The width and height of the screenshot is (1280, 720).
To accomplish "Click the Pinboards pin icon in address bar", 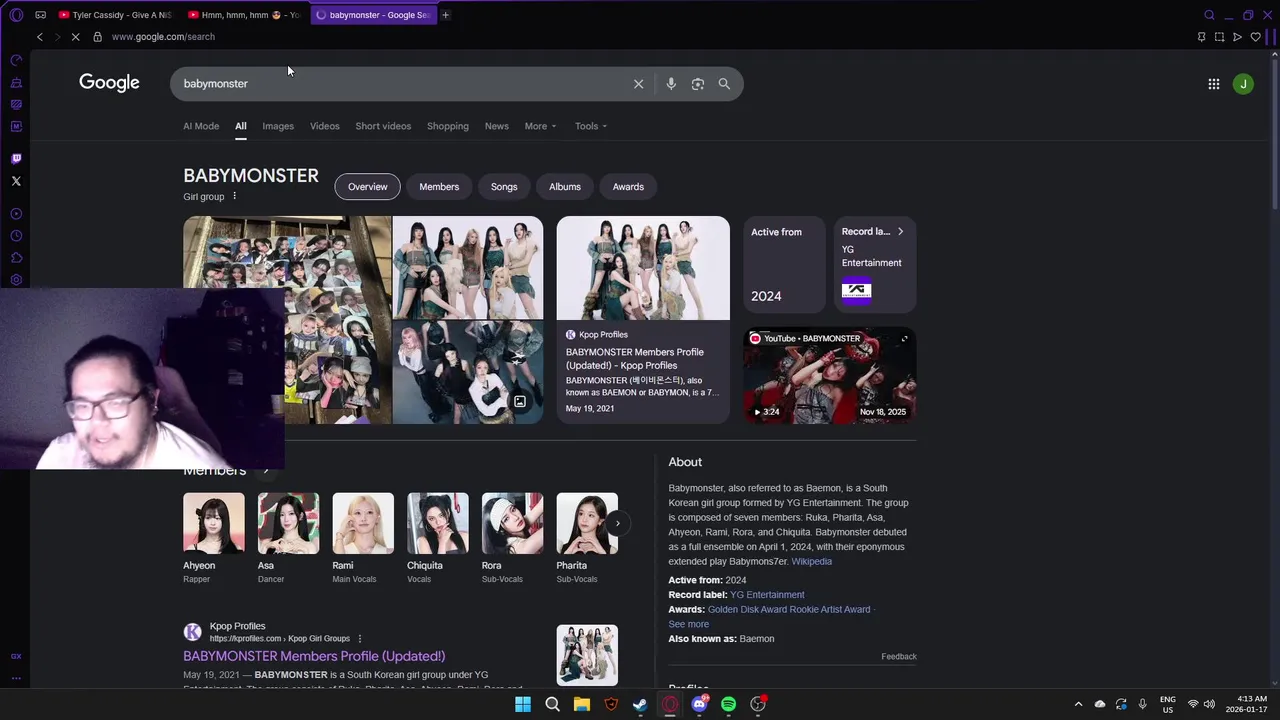I will click(x=1201, y=37).
